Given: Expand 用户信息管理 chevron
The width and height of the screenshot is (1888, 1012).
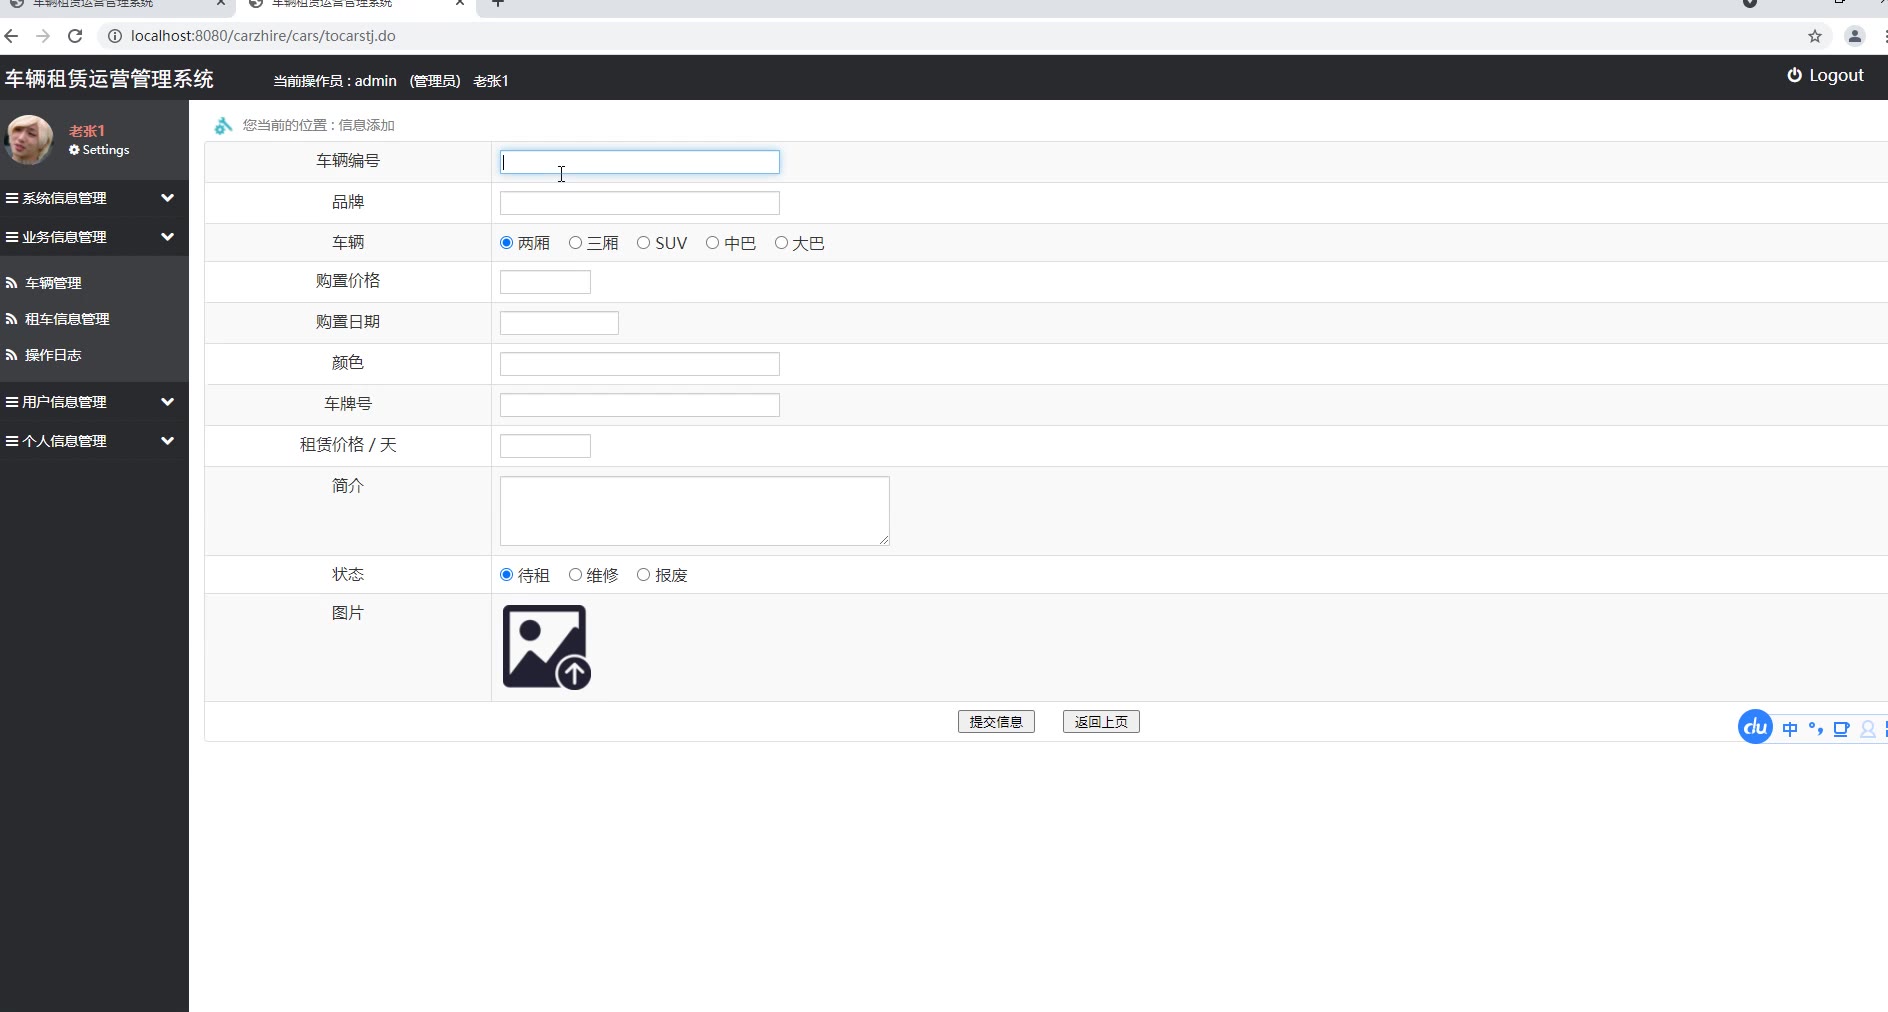Looking at the screenshot, I should [x=167, y=402].
